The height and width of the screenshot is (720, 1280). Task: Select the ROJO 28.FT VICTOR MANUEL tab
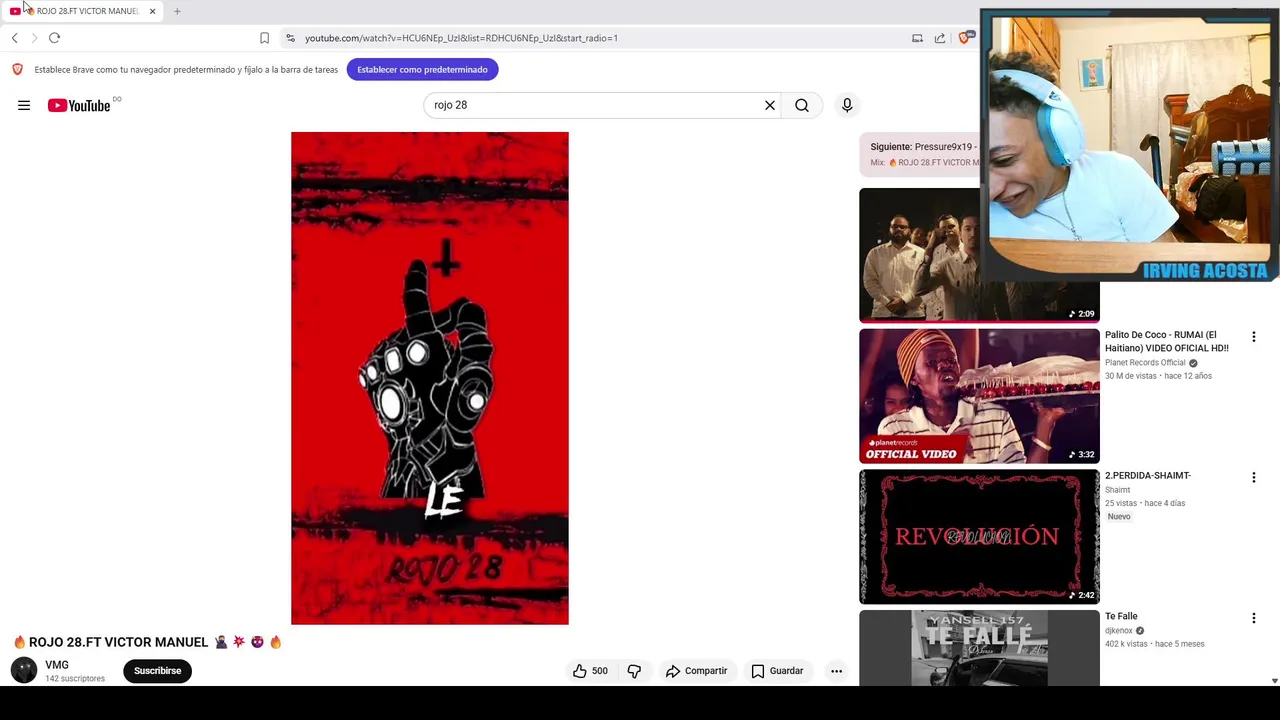pos(83,11)
